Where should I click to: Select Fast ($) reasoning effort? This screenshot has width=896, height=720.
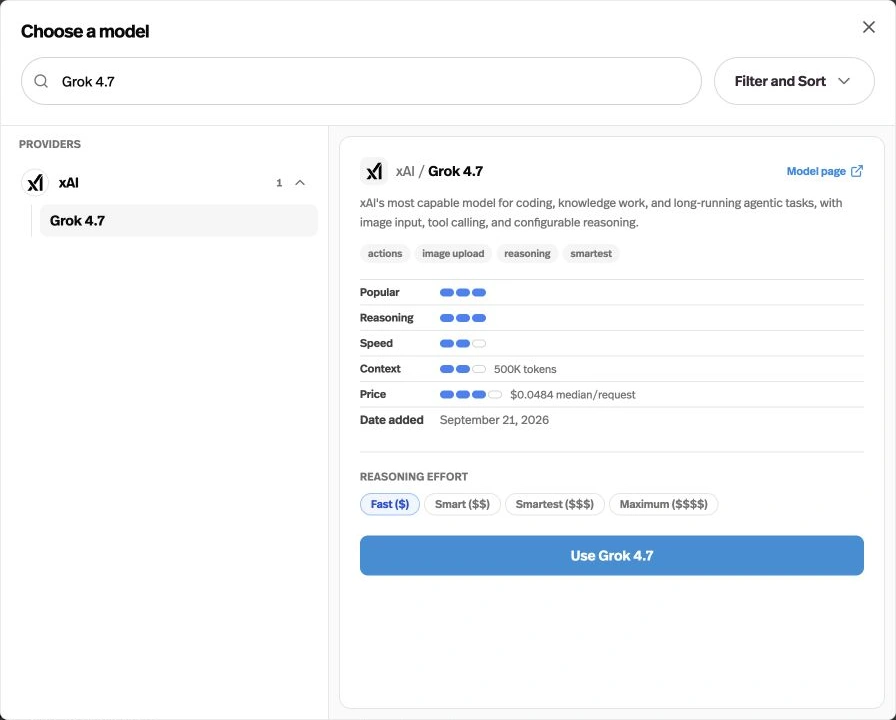coord(390,504)
